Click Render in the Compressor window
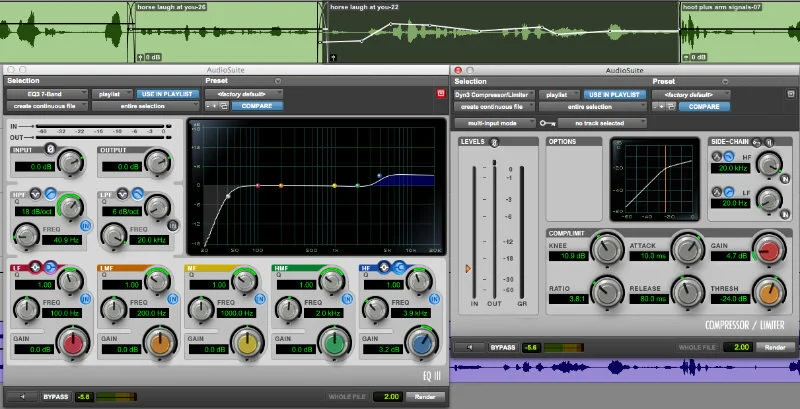This screenshot has width=800, height=409. click(x=775, y=347)
